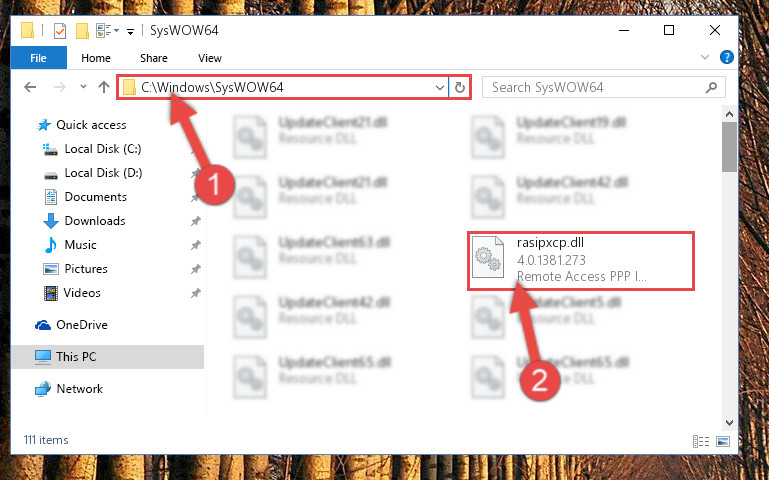Open the Help question mark icon

coord(726,57)
